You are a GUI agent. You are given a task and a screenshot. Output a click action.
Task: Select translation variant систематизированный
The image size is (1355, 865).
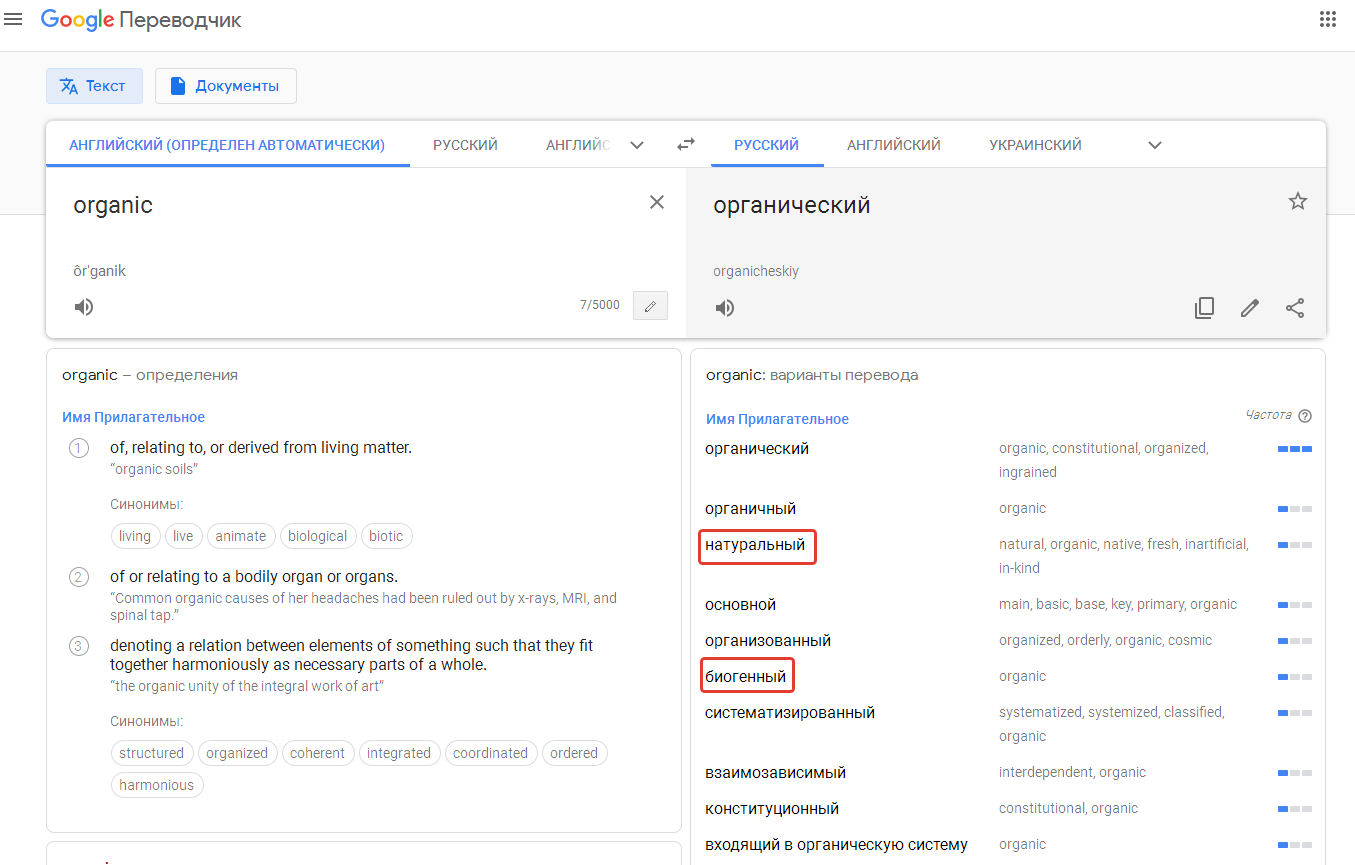coord(790,713)
